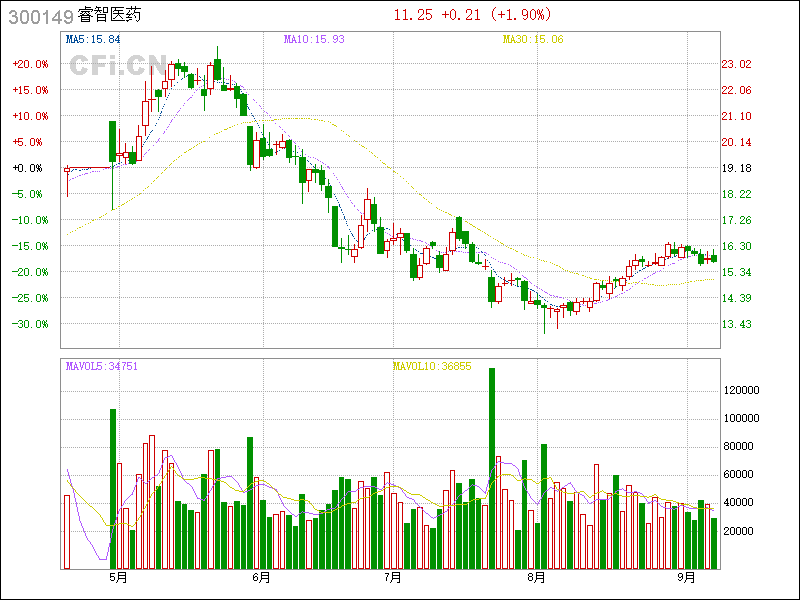This screenshot has width=800, height=600.
Task: Click the MAVOL5:34751 volume label
Action: (x=101, y=367)
